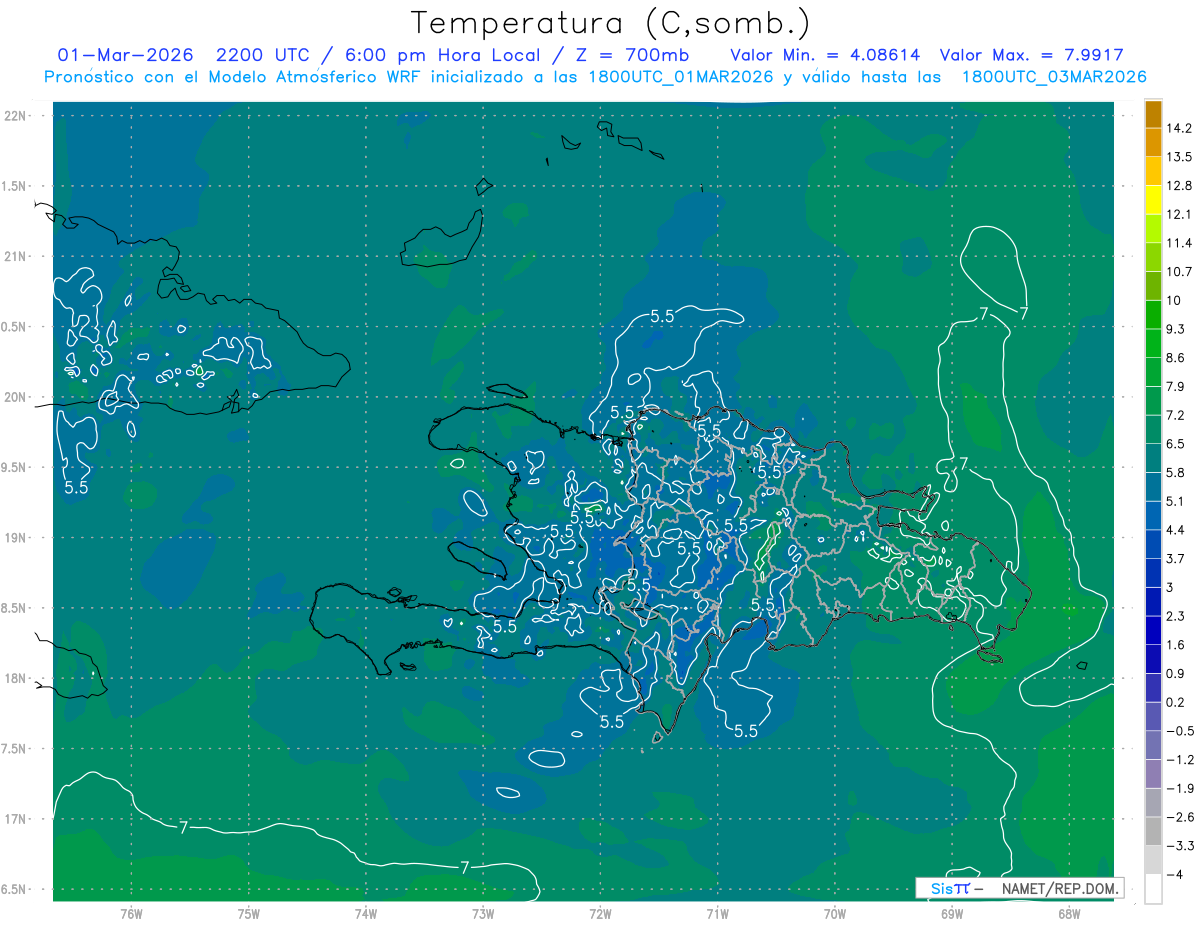This screenshot has width=1200, height=927.
Task: Click the '6.5' colorbar label
Action: (x=1176, y=444)
